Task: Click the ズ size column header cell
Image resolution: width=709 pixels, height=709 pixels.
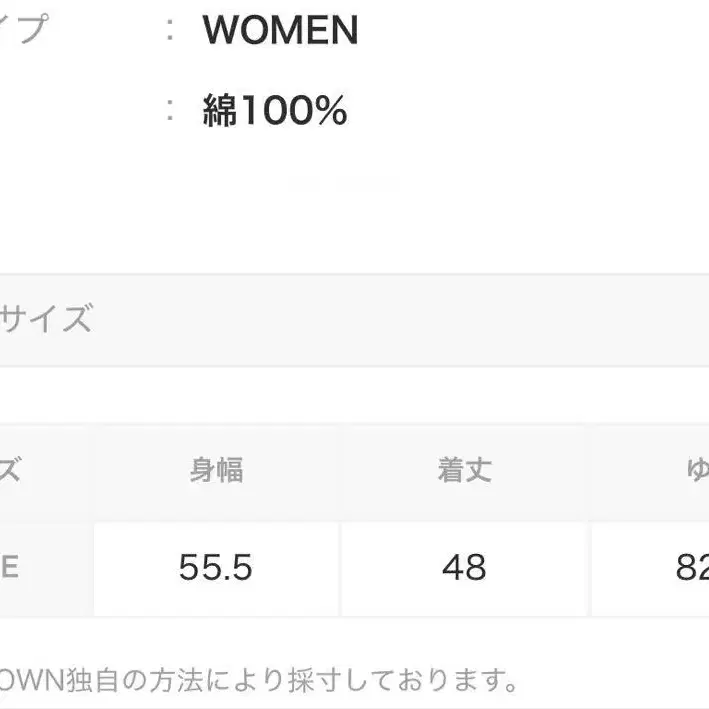Action: (x=12, y=470)
